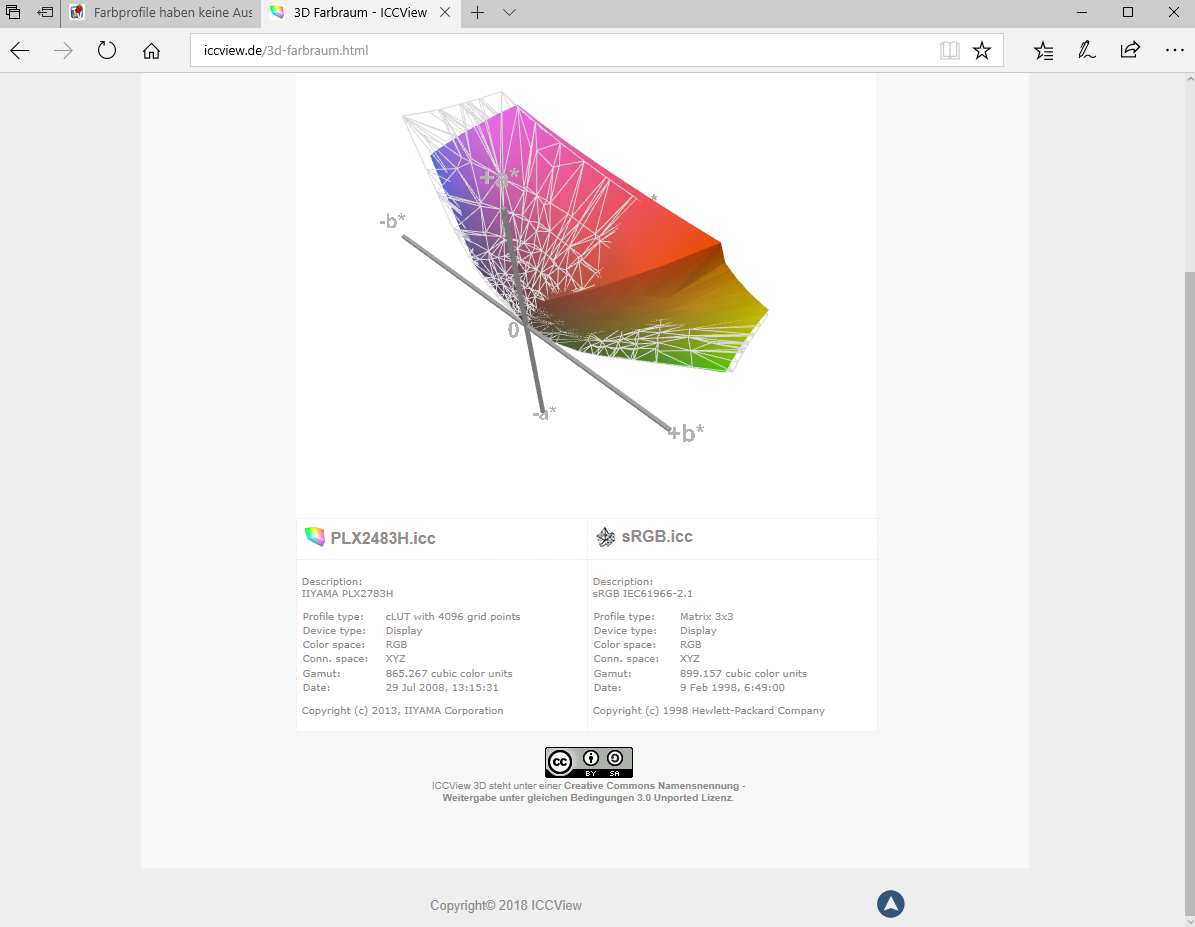Open a new tab with plus button
The width and height of the screenshot is (1195, 927).
478,13
